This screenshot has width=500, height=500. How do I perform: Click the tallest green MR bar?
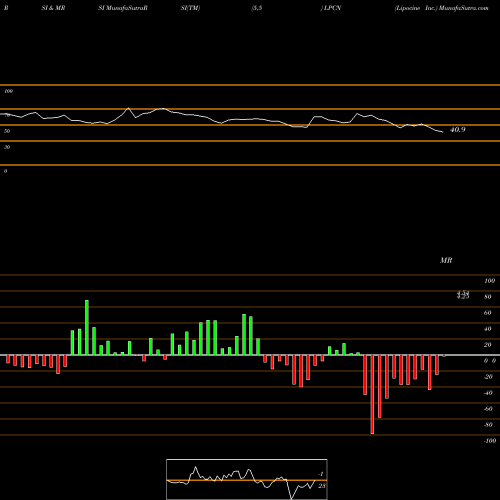(87, 328)
